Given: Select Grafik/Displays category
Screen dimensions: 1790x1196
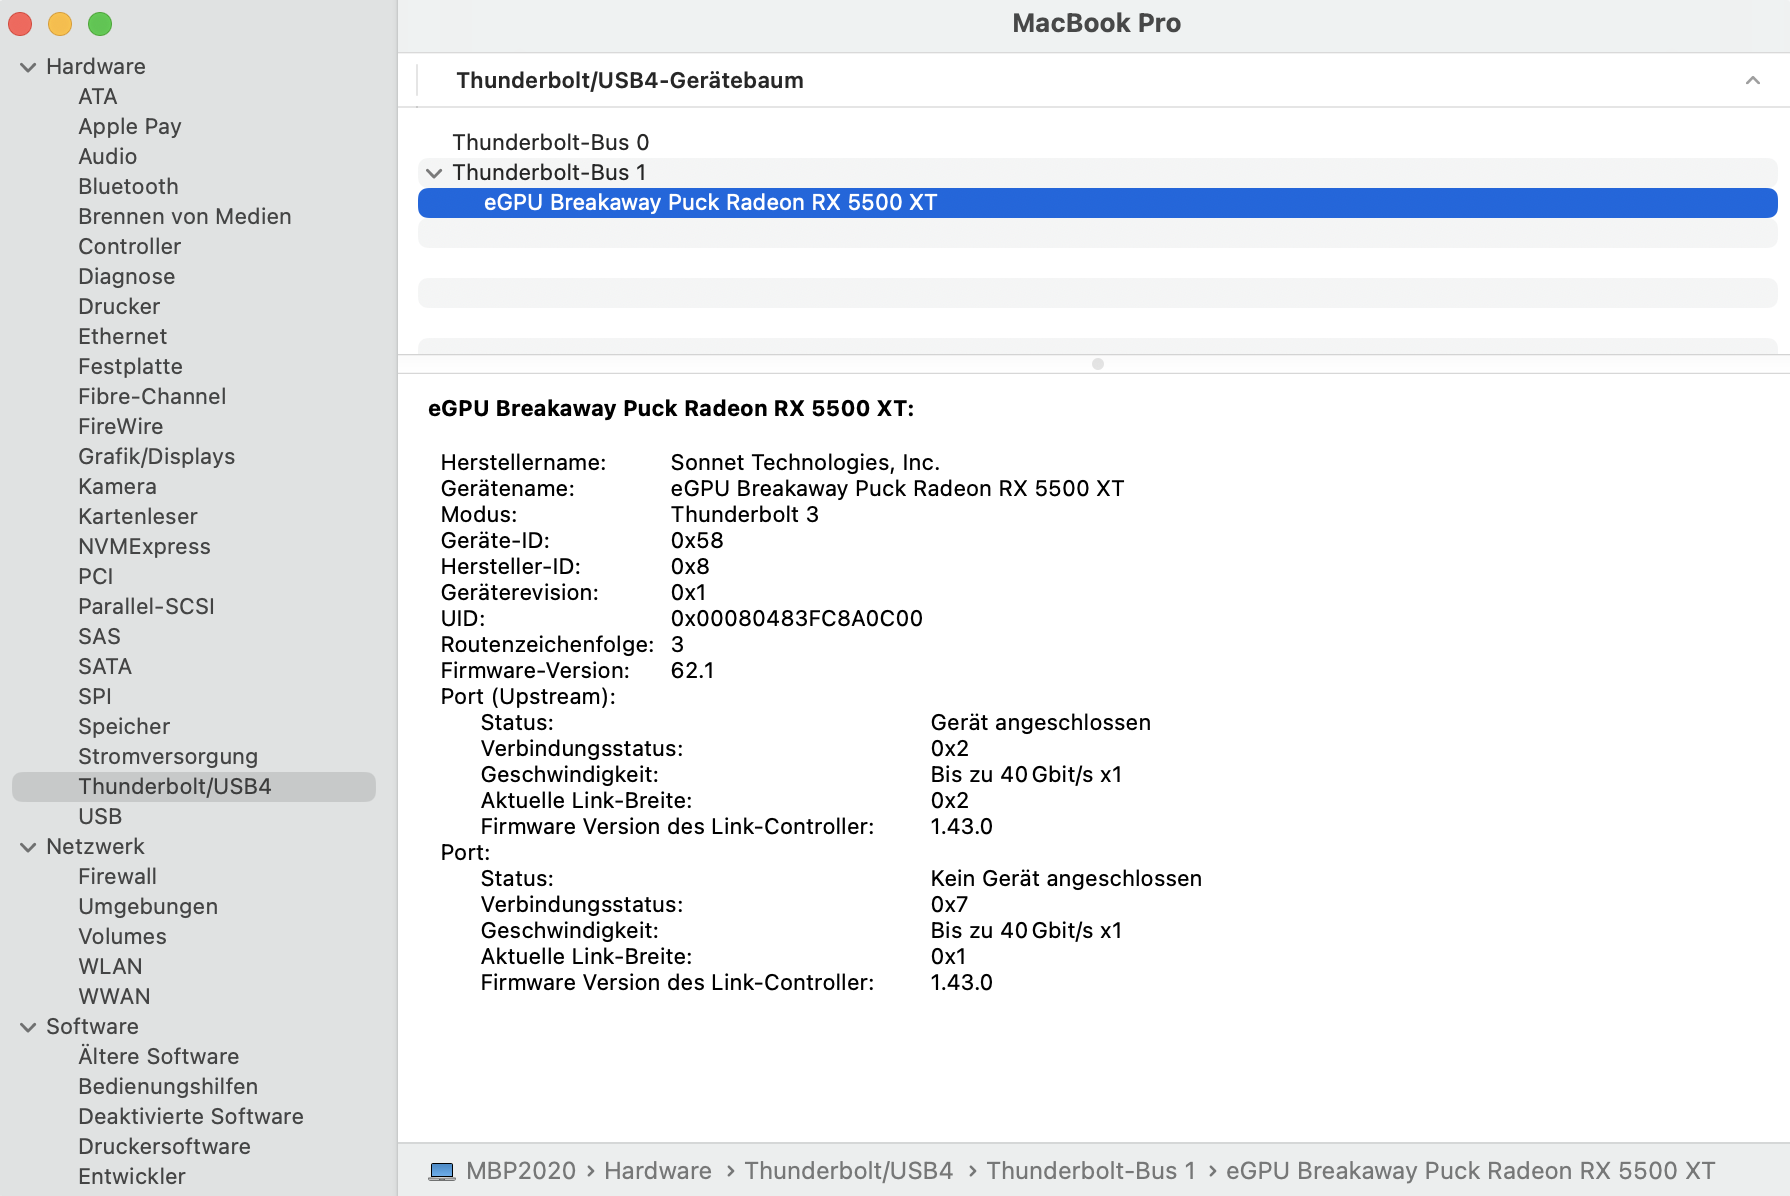Looking at the screenshot, I should pos(157,457).
